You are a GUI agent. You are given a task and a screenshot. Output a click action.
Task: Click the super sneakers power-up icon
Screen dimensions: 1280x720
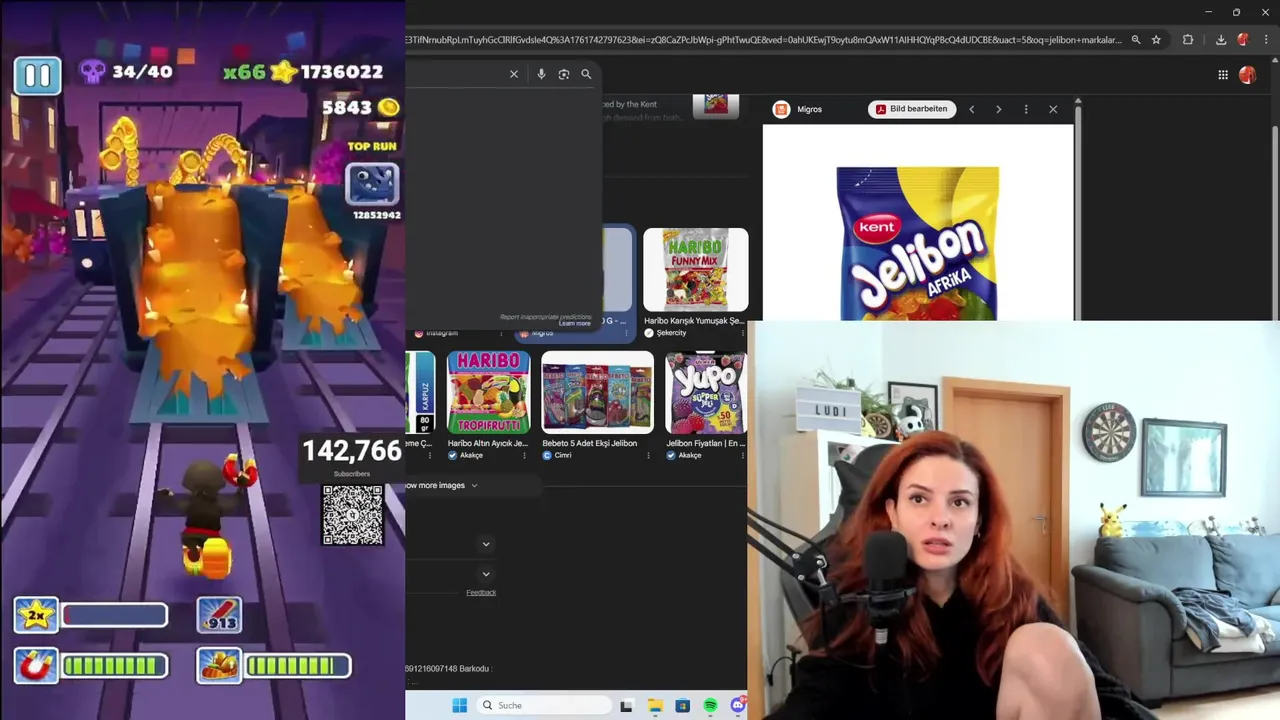pyautogui.click(x=218, y=665)
